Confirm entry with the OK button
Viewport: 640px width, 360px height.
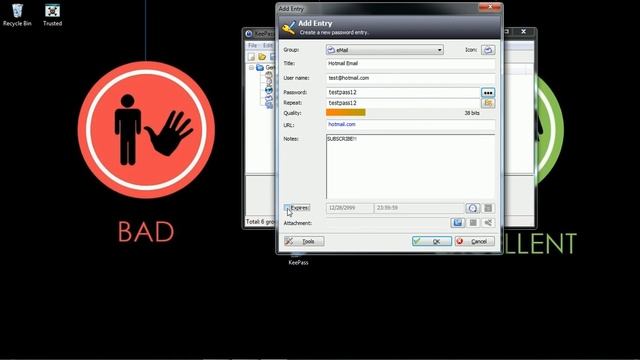[x=432, y=241]
